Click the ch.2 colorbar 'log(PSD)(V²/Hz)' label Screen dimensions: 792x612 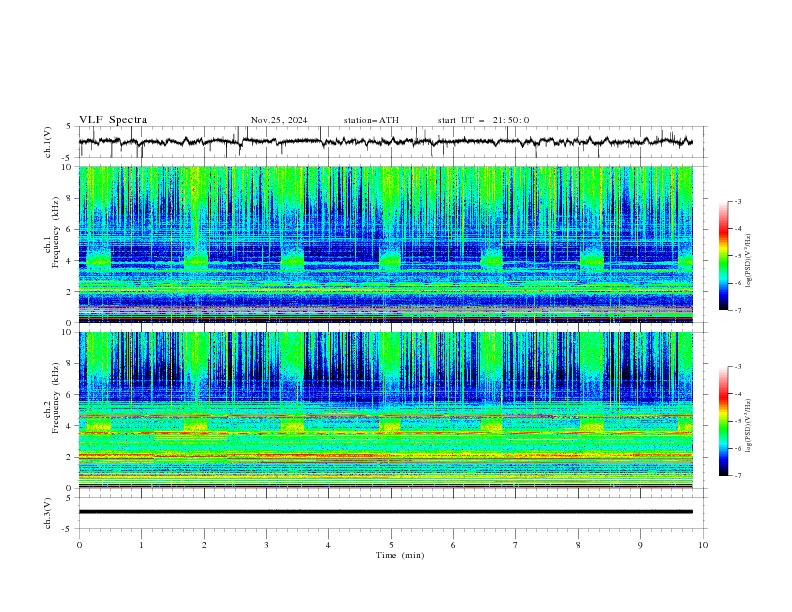tap(749, 425)
